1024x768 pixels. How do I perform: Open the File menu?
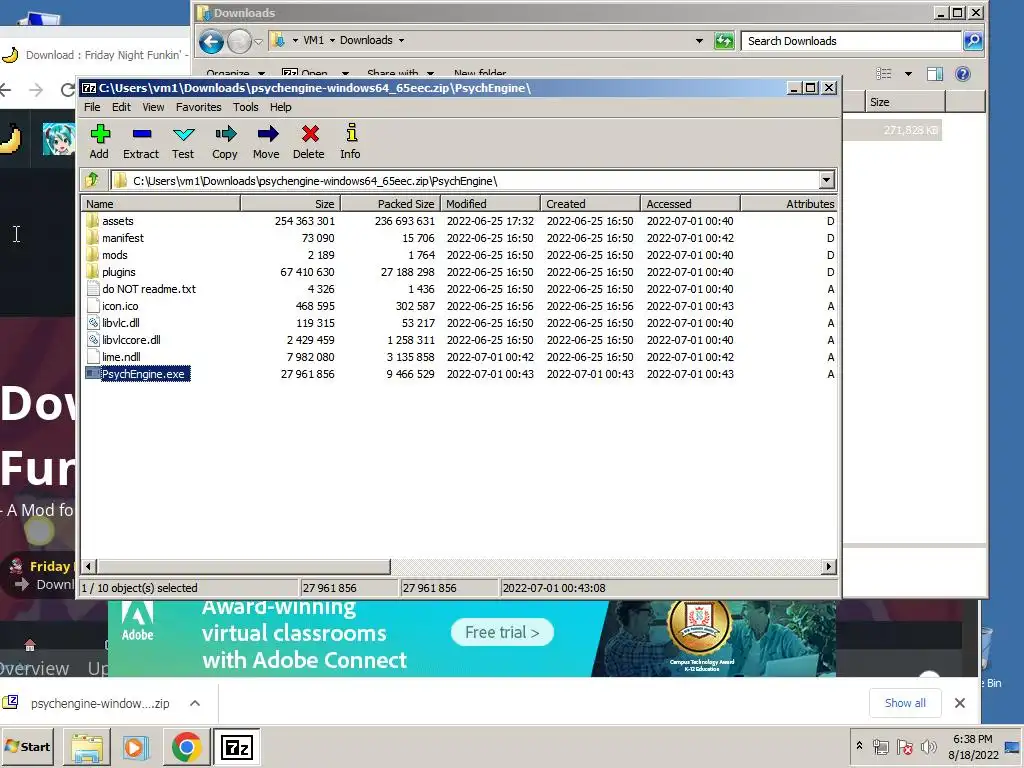(92, 107)
